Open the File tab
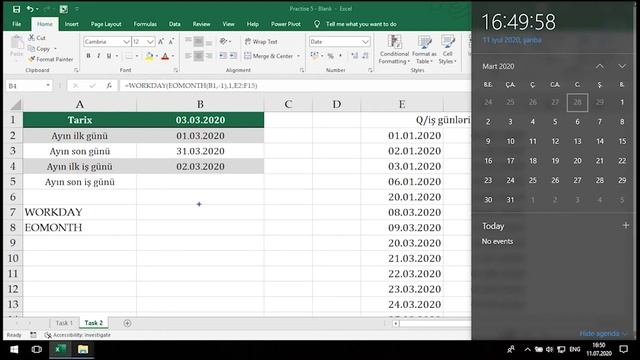Screen dimensions: 640x360 (17, 24)
